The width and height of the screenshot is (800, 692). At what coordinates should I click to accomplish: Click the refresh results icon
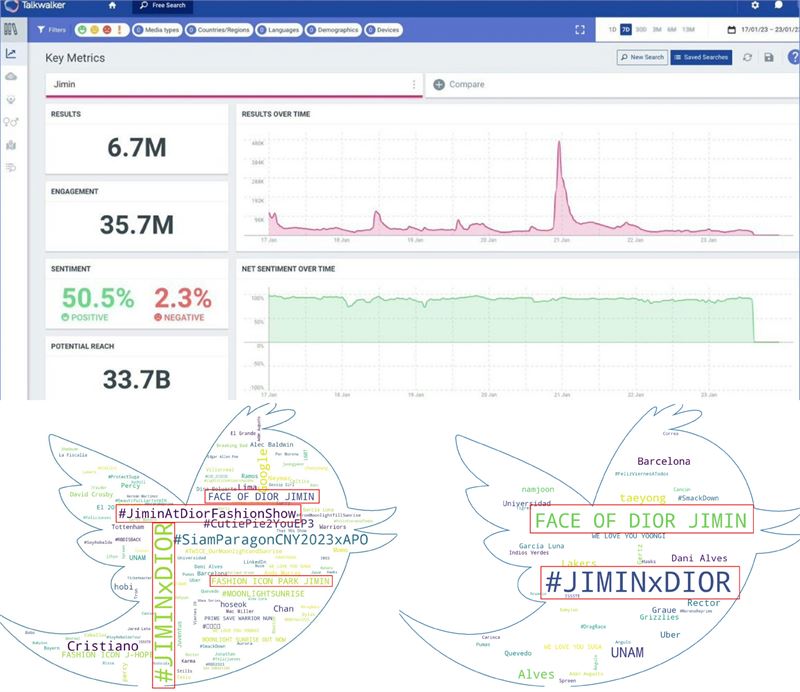click(747, 58)
